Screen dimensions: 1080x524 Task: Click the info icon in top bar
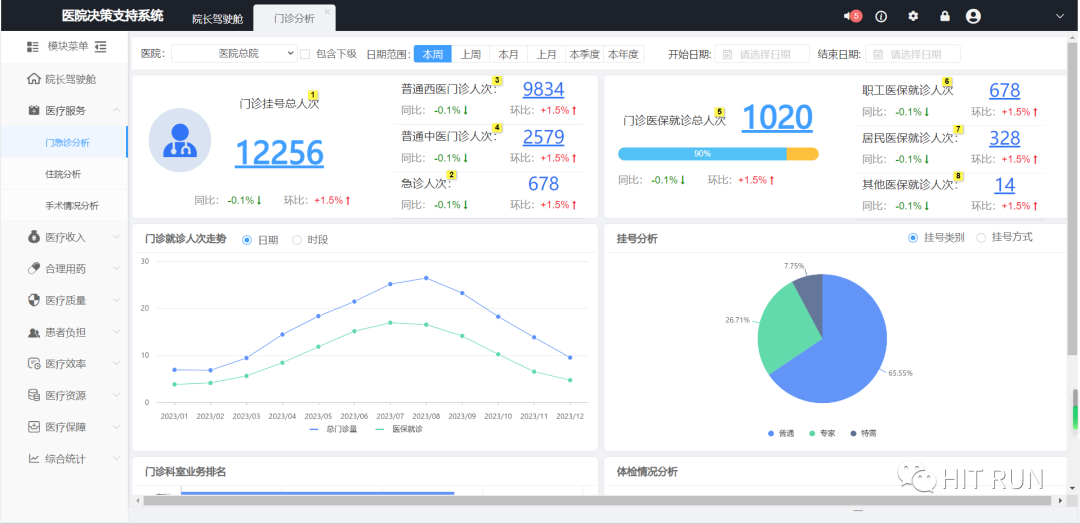(x=881, y=16)
